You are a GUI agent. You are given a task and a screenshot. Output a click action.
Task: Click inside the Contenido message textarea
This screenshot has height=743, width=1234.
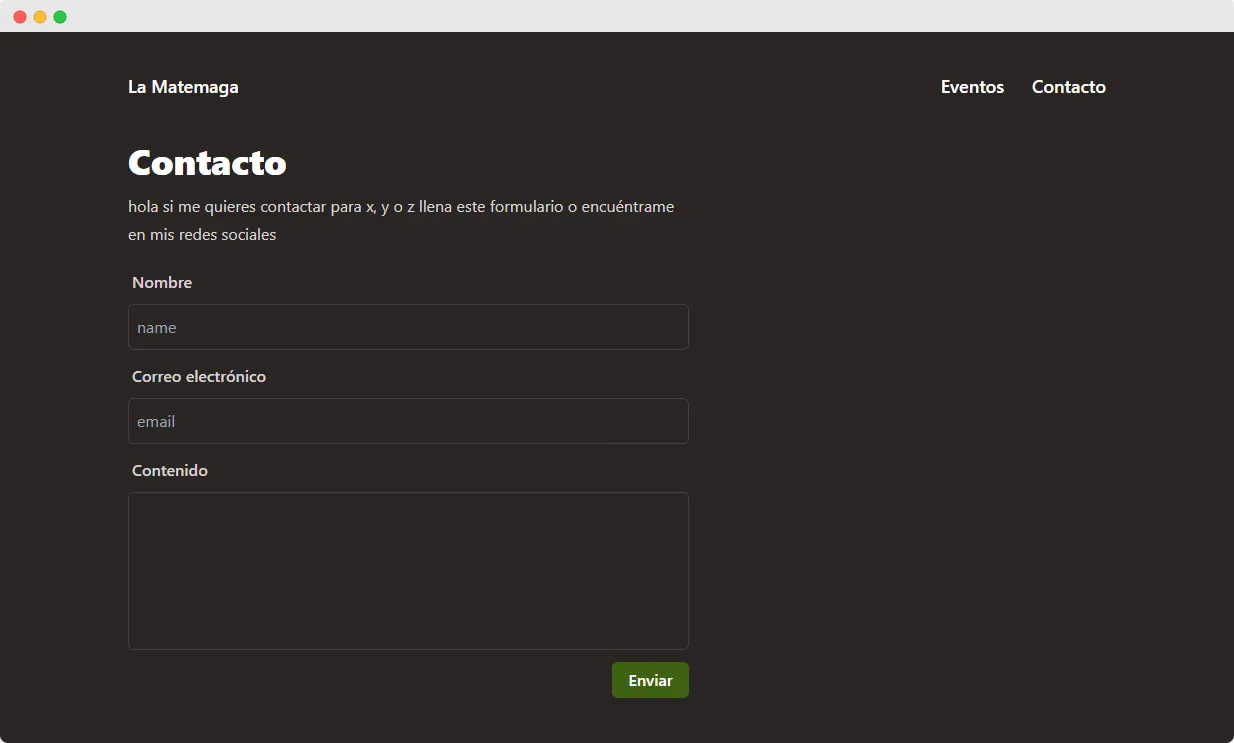point(408,570)
